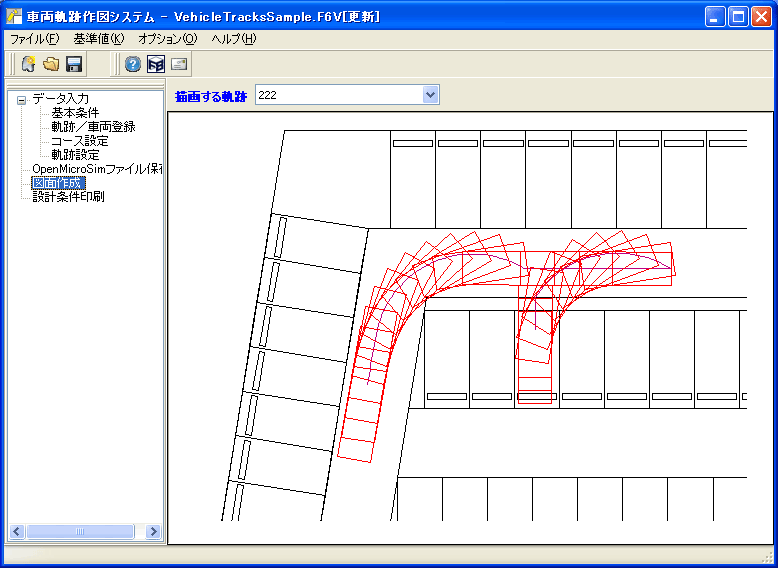Close the 車両軌跡作図システム window

click(x=761, y=17)
